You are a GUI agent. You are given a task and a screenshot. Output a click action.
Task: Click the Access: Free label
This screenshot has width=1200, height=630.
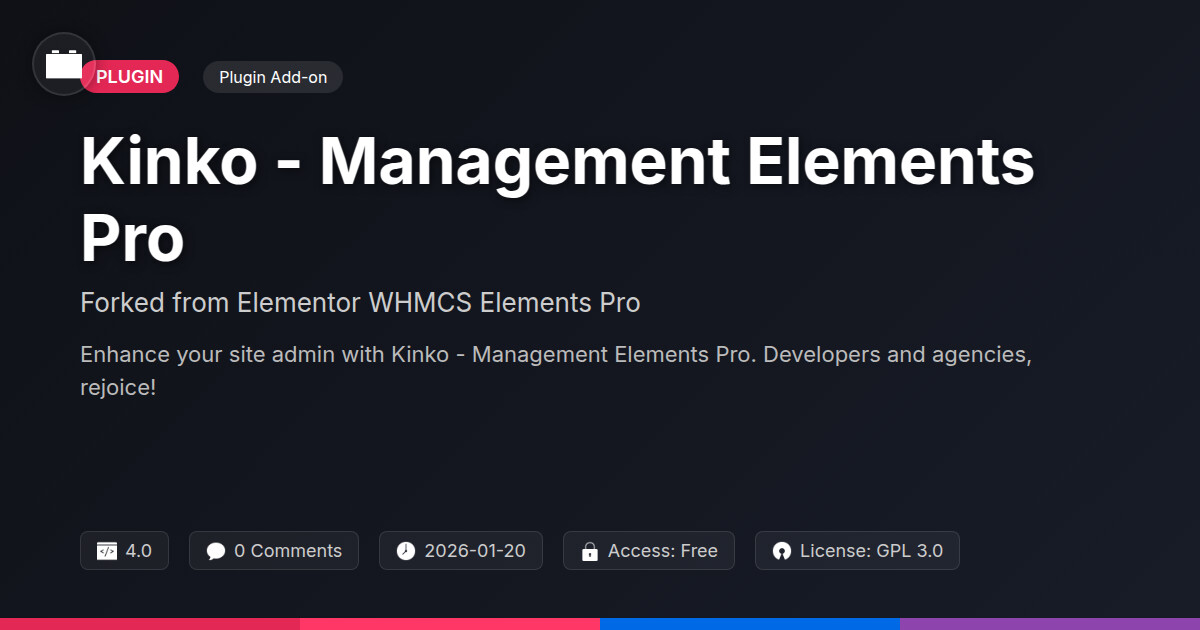pos(663,551)
